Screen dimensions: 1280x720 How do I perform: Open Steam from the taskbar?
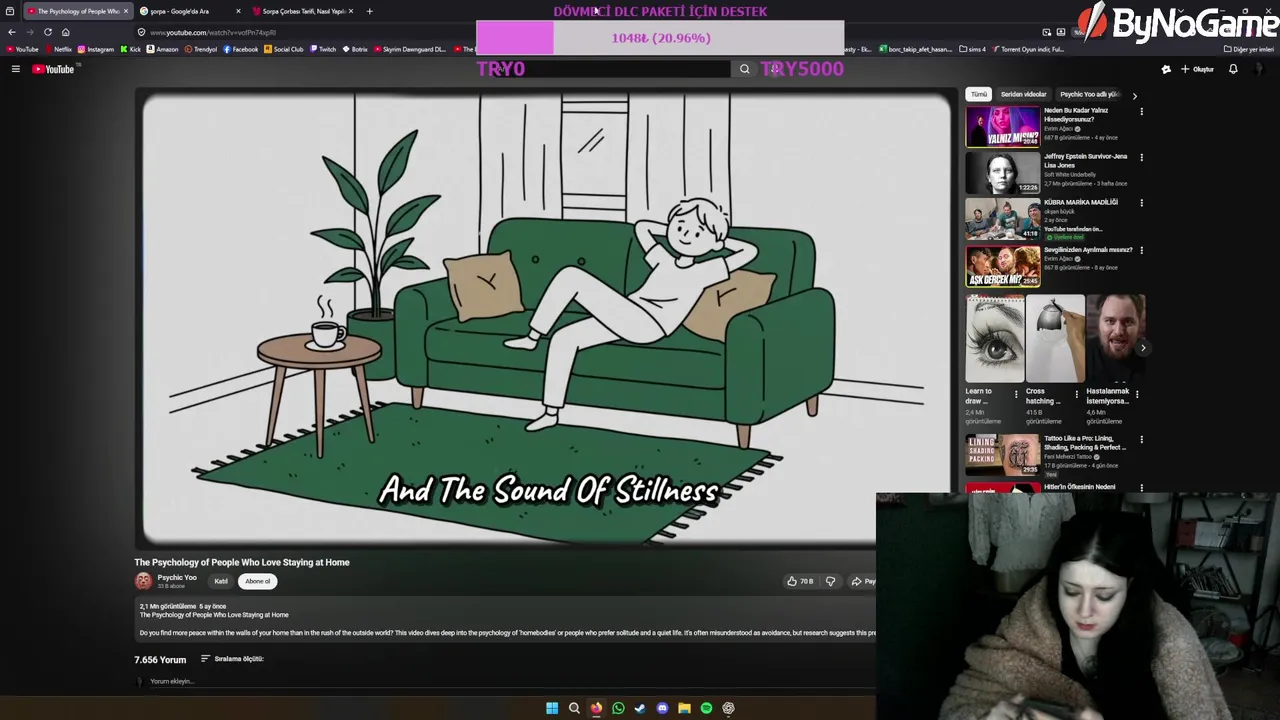click(640, 708)
